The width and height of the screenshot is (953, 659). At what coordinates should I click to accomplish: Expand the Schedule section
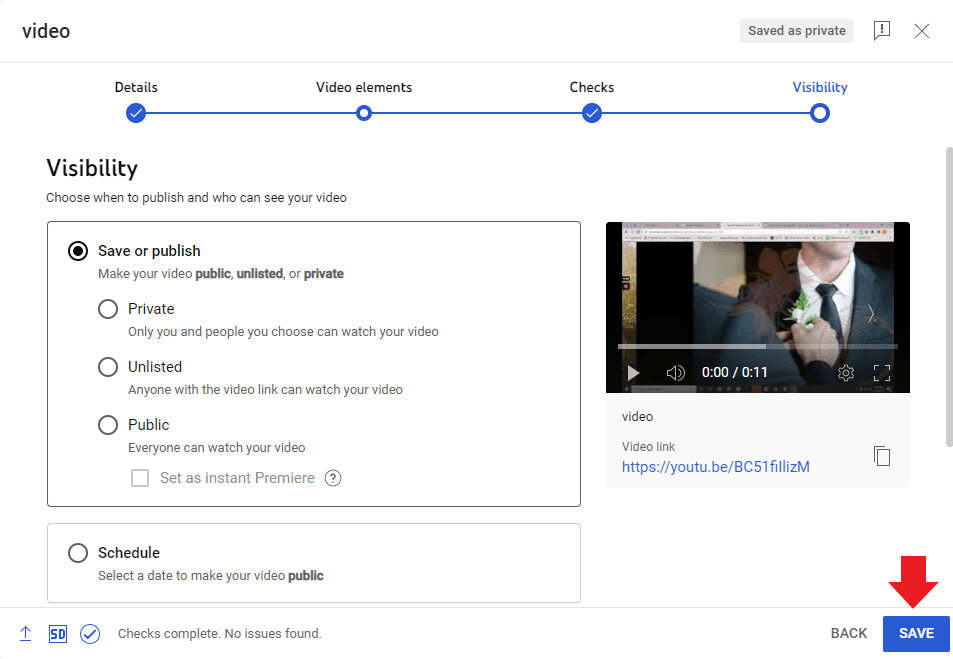click(78, 553)
